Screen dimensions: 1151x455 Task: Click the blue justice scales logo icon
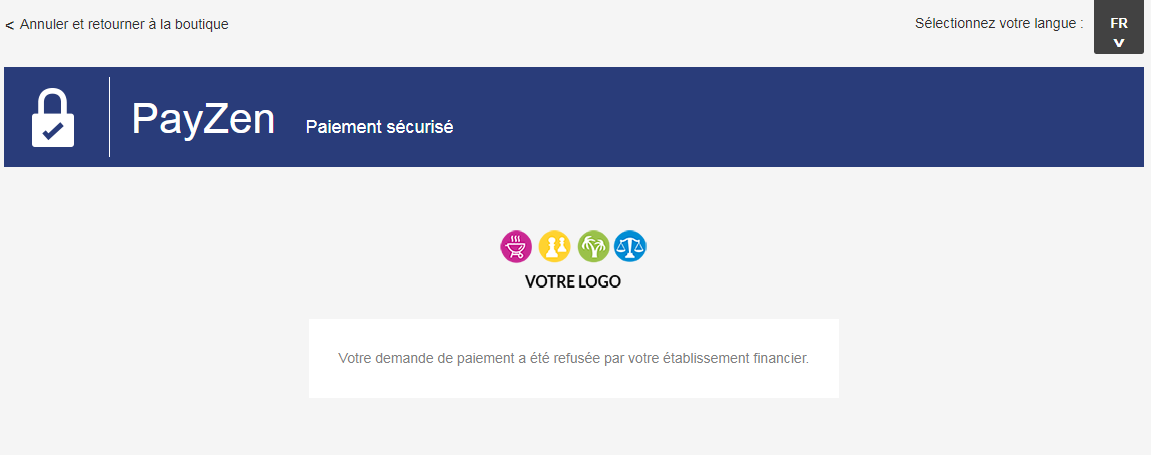tap(631, 247)
